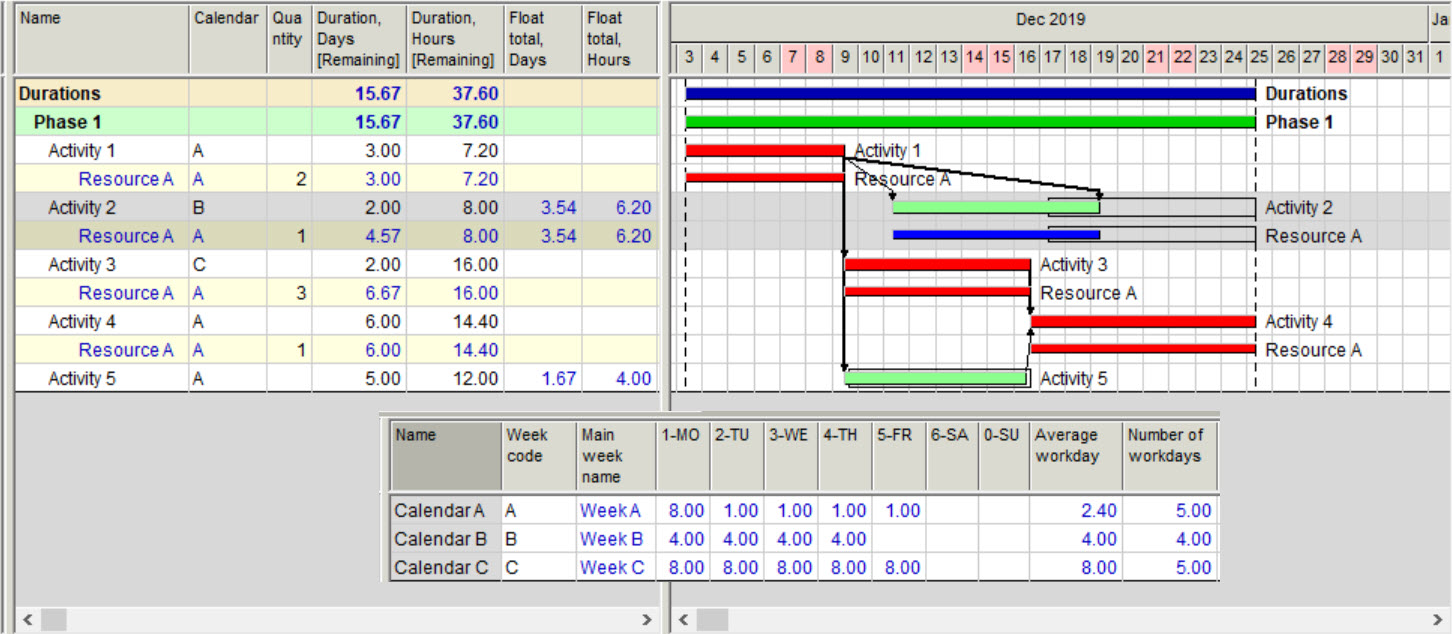
Task: Click the red Activity 1 Gantt bar
Action: coord(765,151)
